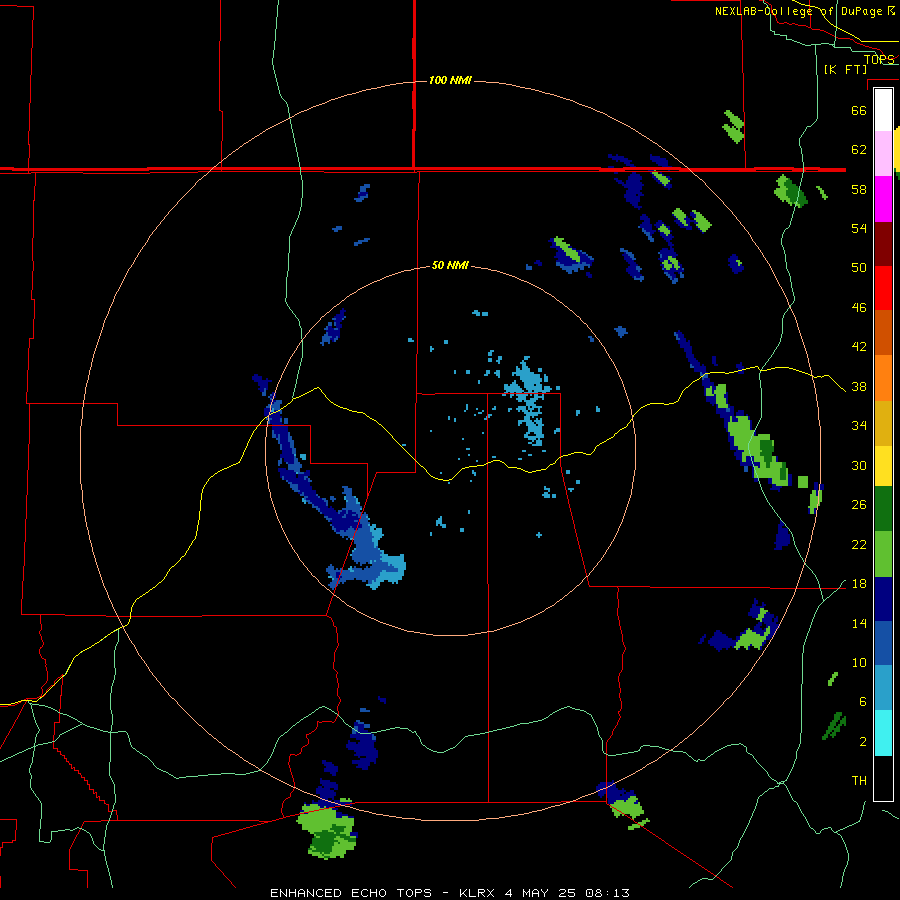Click the legend value '18'

pos(859,584)
